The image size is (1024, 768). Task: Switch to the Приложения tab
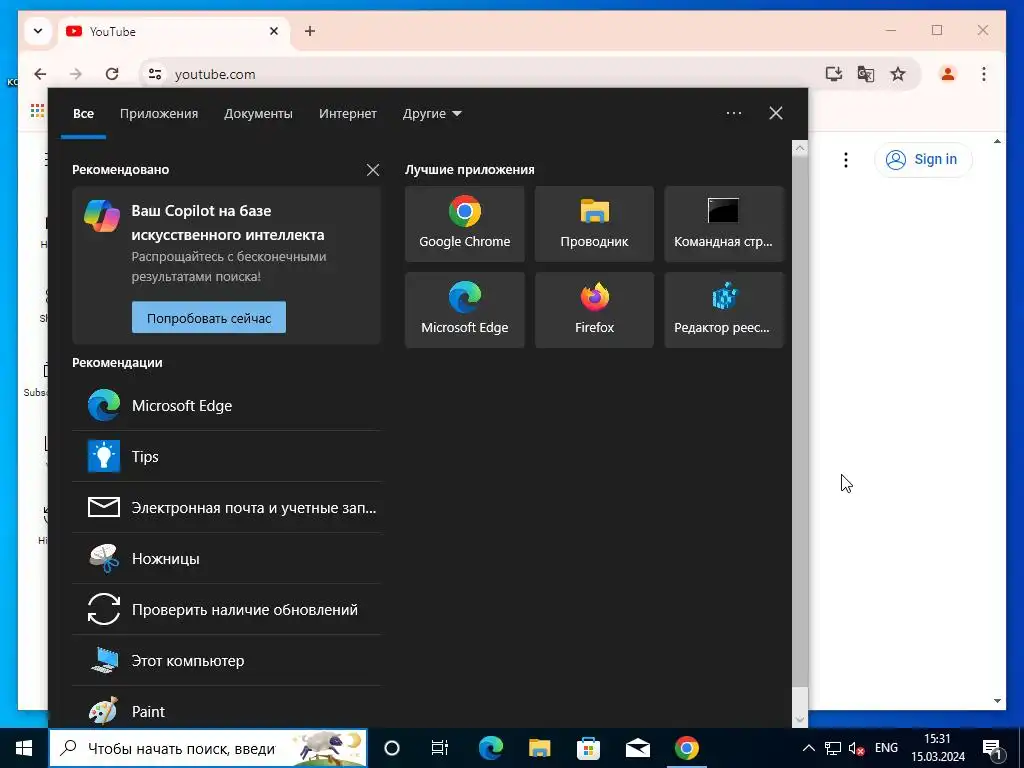tap(159, 114)
